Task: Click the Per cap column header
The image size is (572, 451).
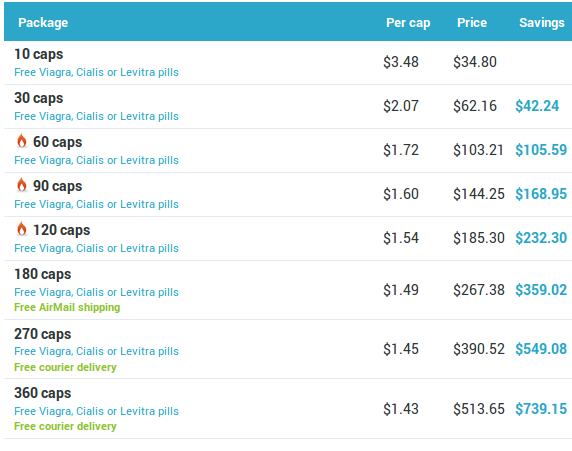Action: [408, 23]
